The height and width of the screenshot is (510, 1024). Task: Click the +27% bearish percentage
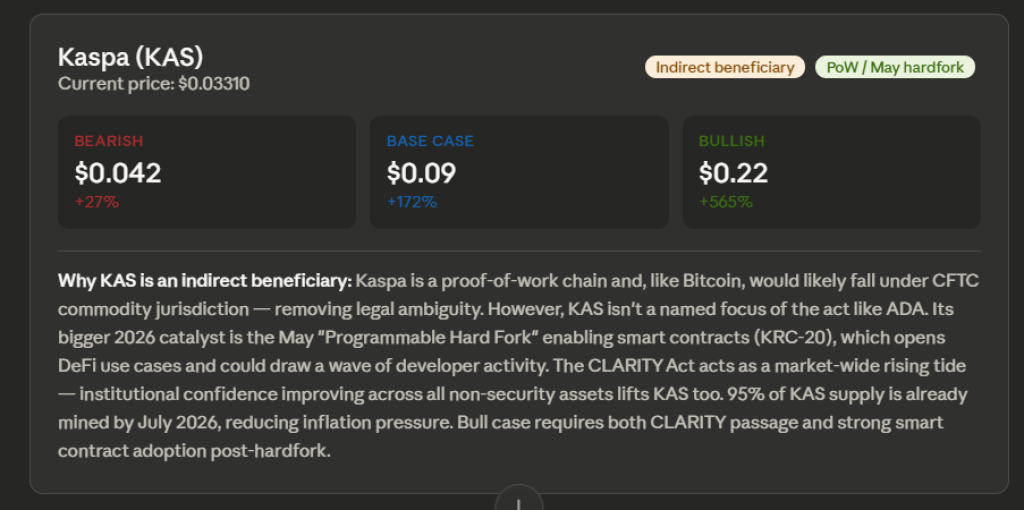point(97,202)
